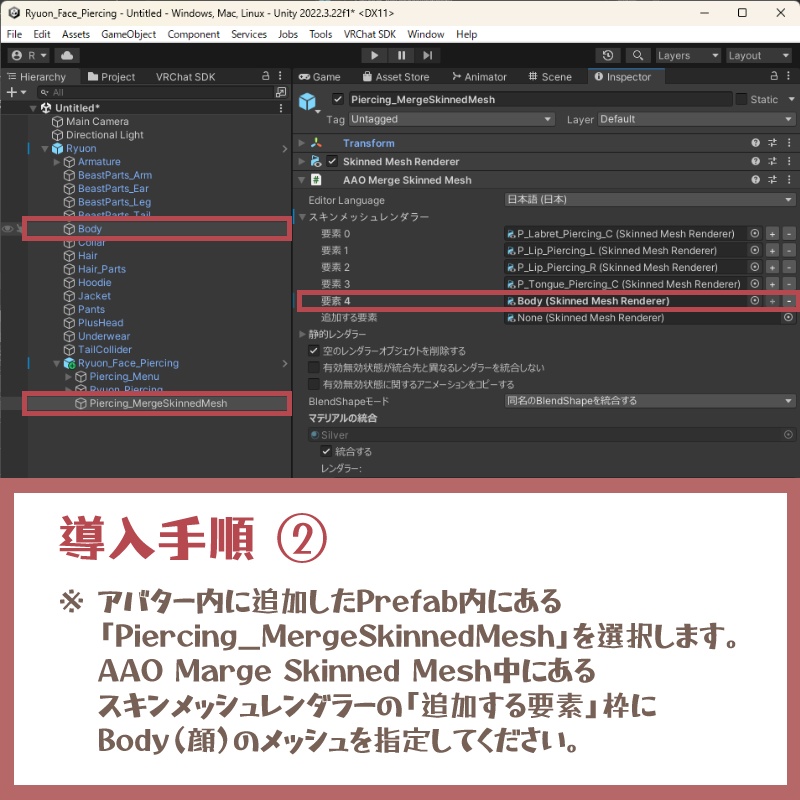800x800 pixels.
Task: Toggle Hierarchy panel lock icon
Action: 265,76
